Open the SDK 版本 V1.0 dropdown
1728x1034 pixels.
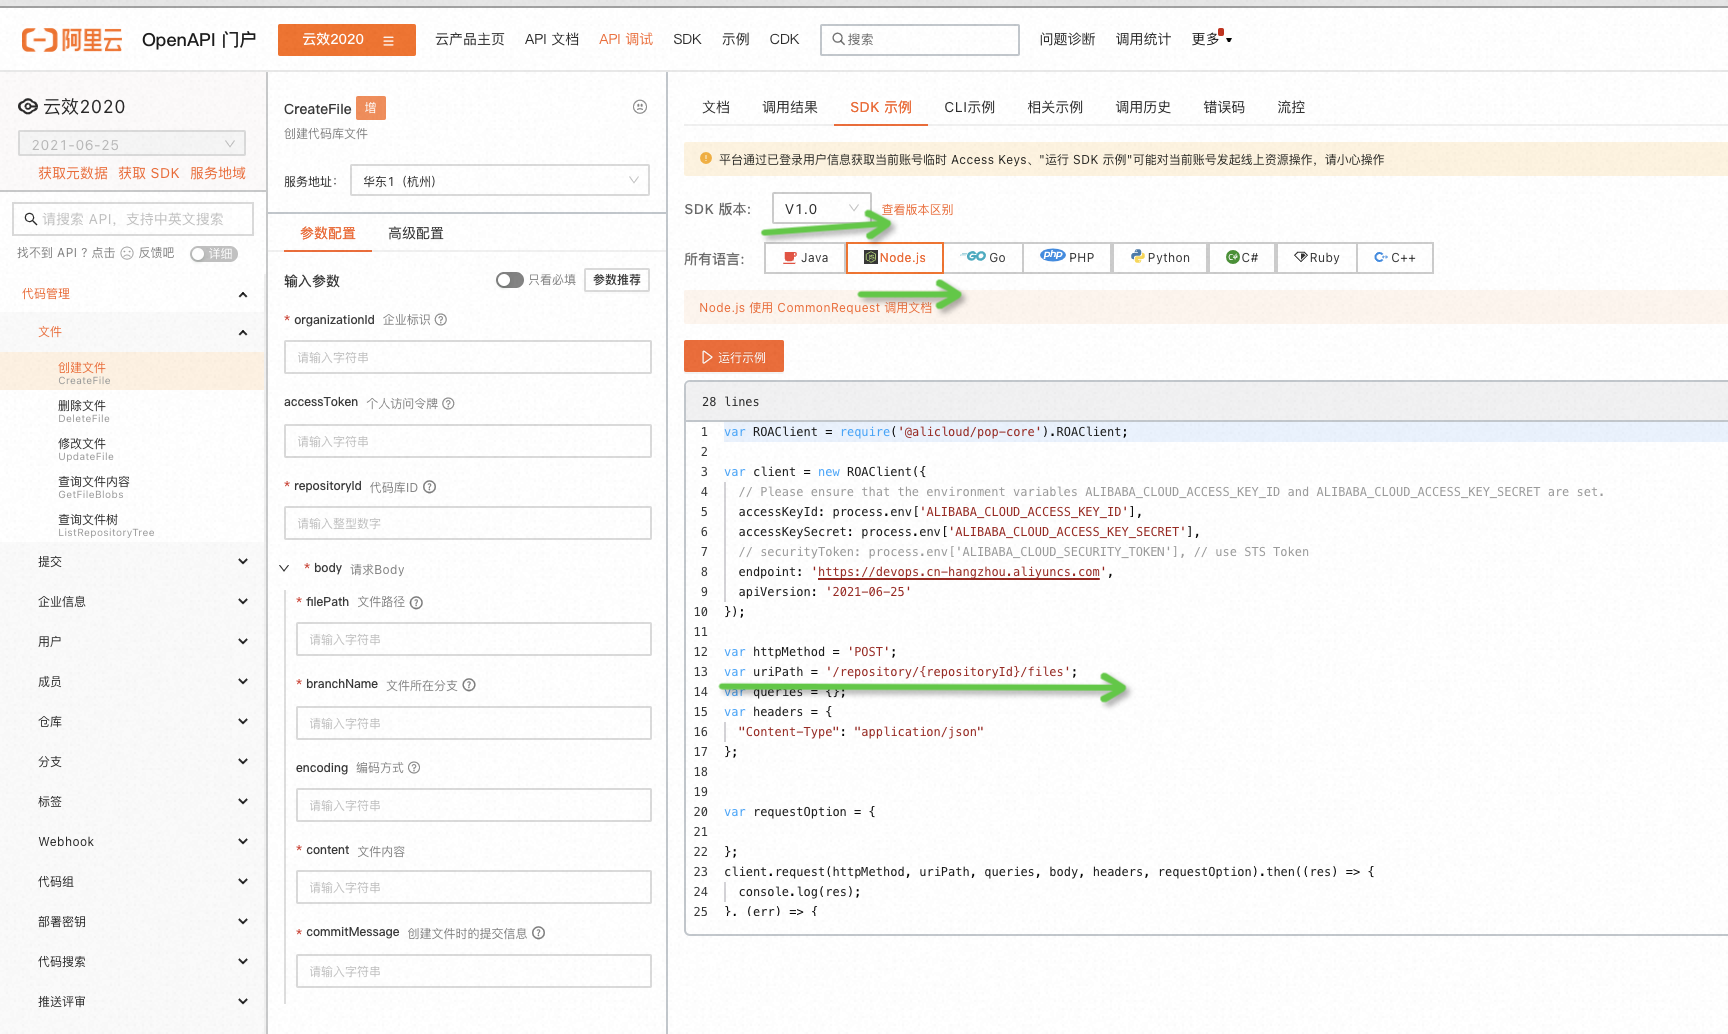pyautogui.click(x=821, y=208)
